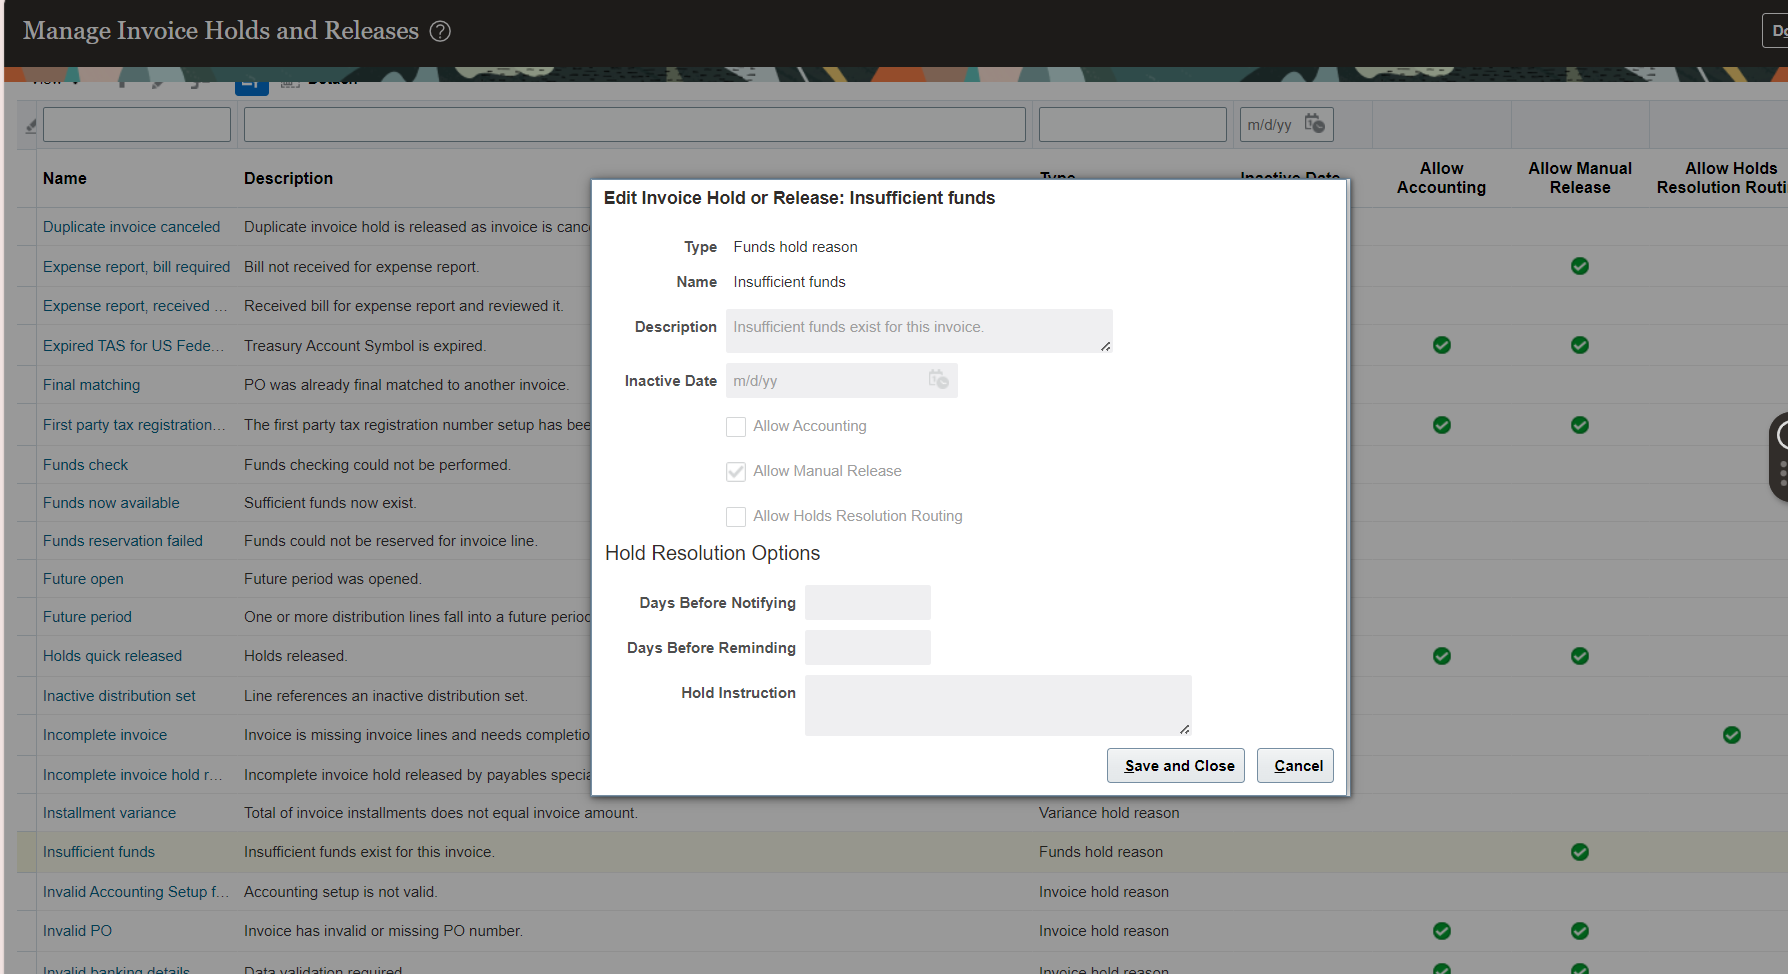Viewport: 1788px width, 974px height.
Task: Cancel the Edit Invoice Hold dialog
Action: 1294,765
